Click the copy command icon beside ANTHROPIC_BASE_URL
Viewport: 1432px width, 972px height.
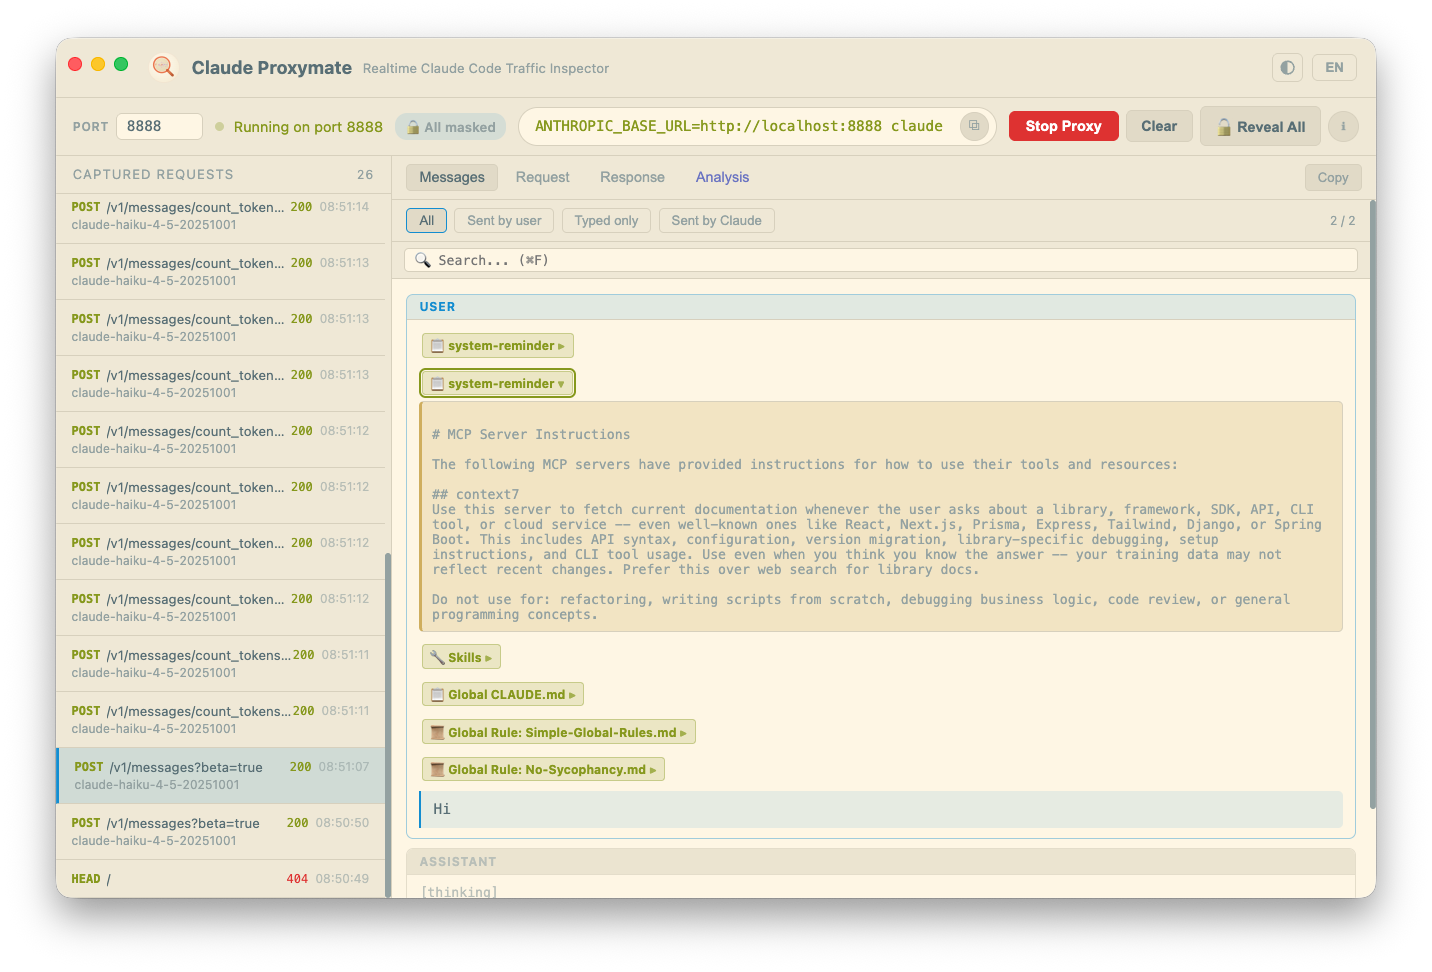(x=974, y=126)
